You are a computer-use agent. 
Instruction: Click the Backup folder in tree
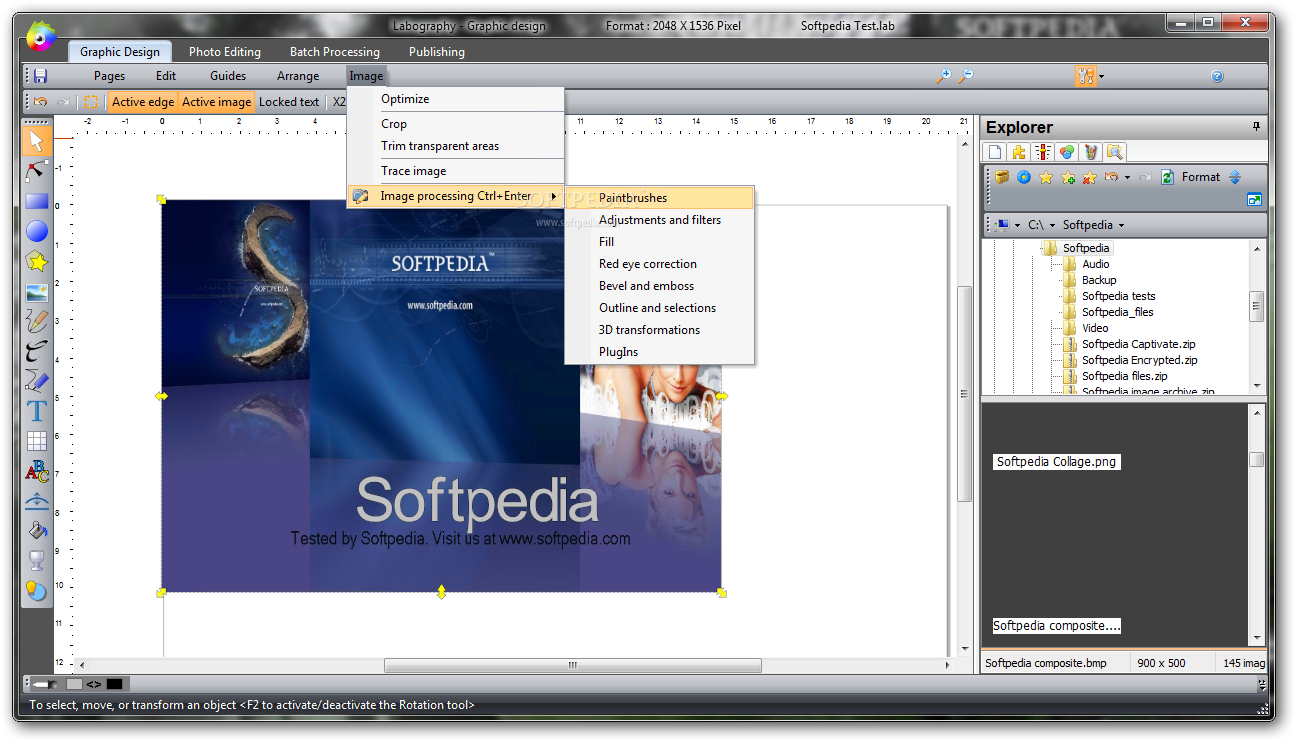tap(1099, 280)
